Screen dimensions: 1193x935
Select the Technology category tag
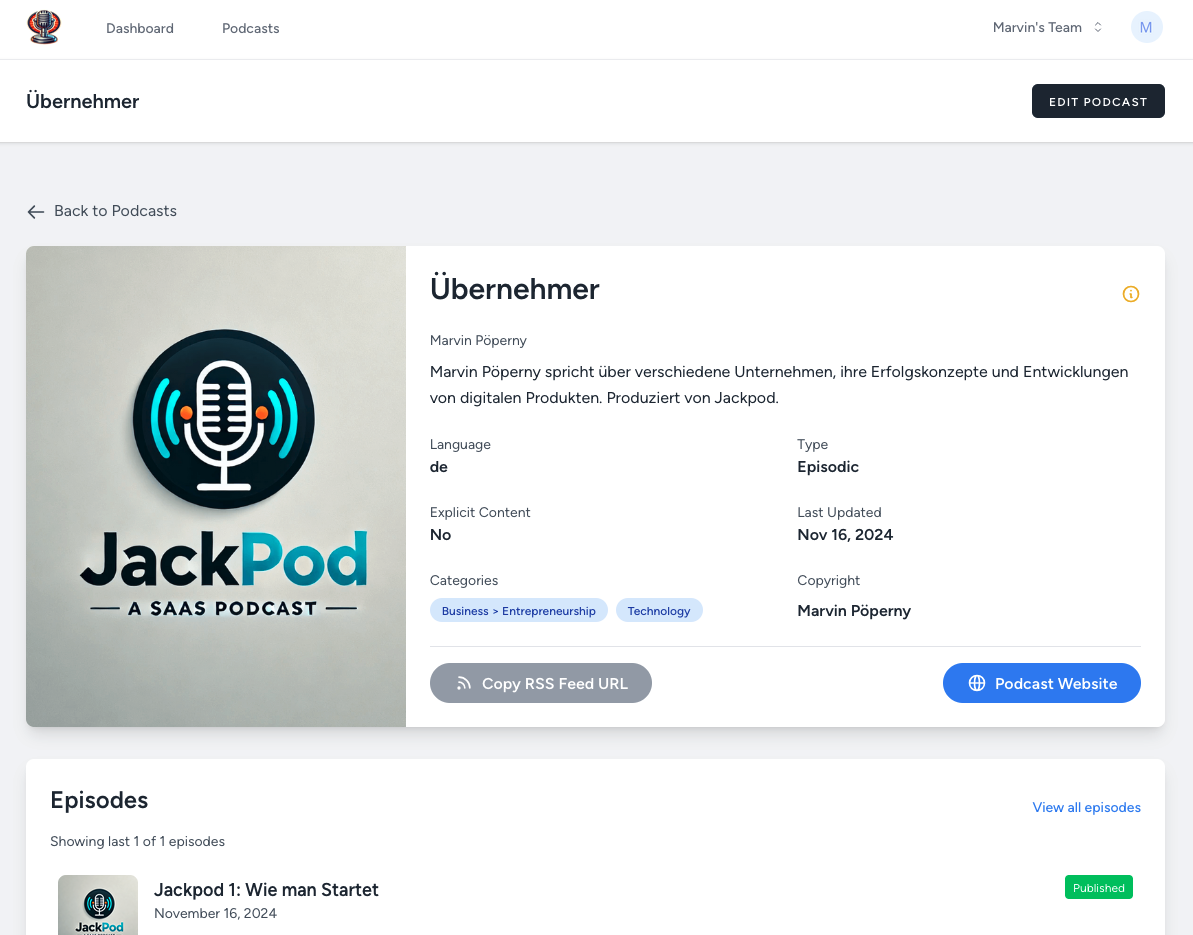(659, 610)
